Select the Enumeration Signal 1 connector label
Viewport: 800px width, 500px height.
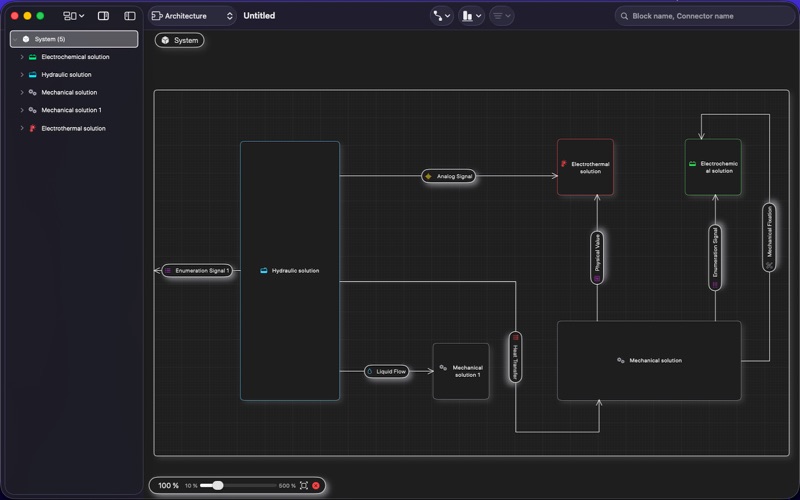click(x=197, y=270)
